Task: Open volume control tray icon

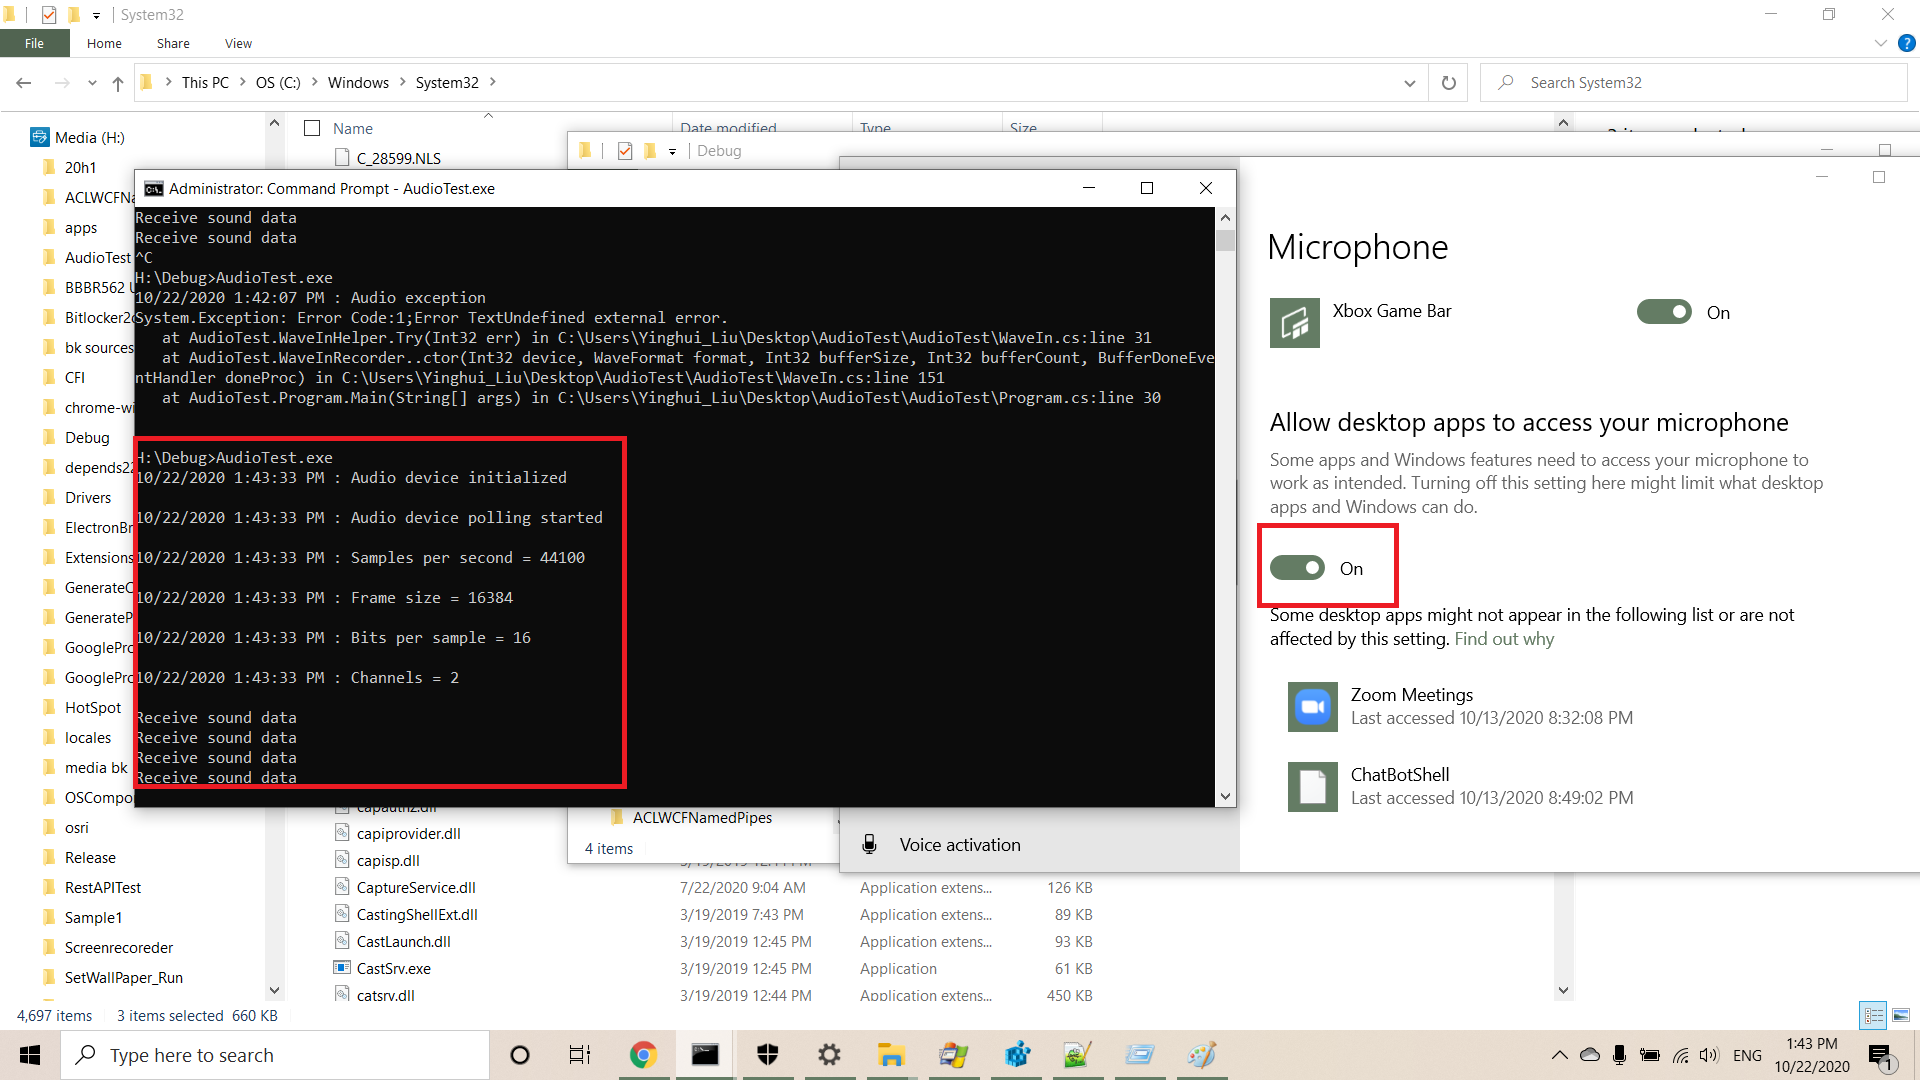Action: [x=1710, y=1055]
